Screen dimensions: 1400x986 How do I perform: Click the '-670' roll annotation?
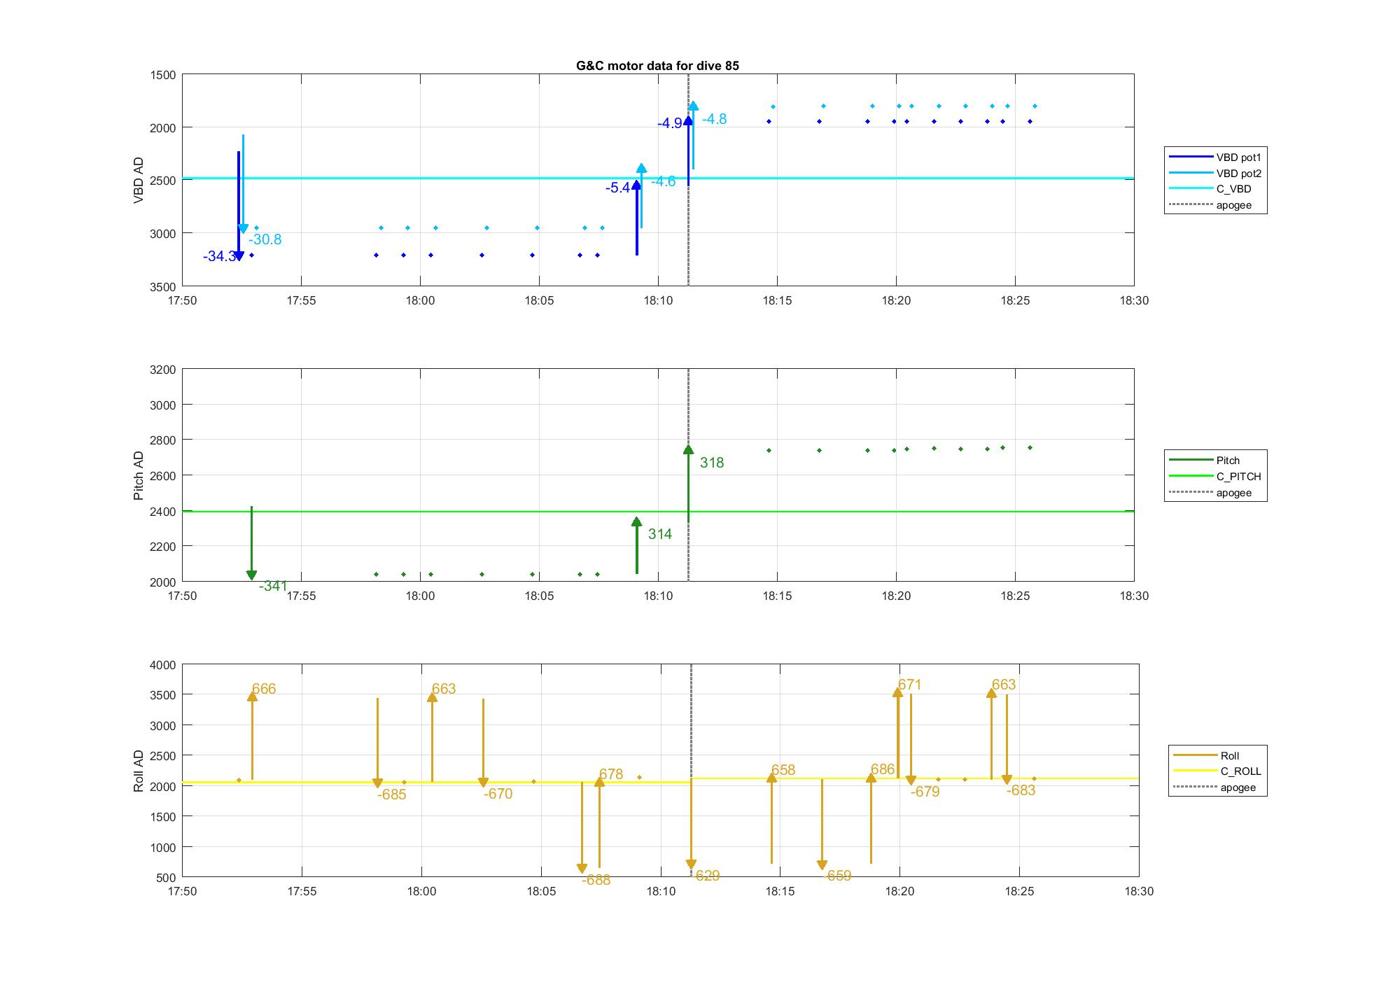coord(498,794)
